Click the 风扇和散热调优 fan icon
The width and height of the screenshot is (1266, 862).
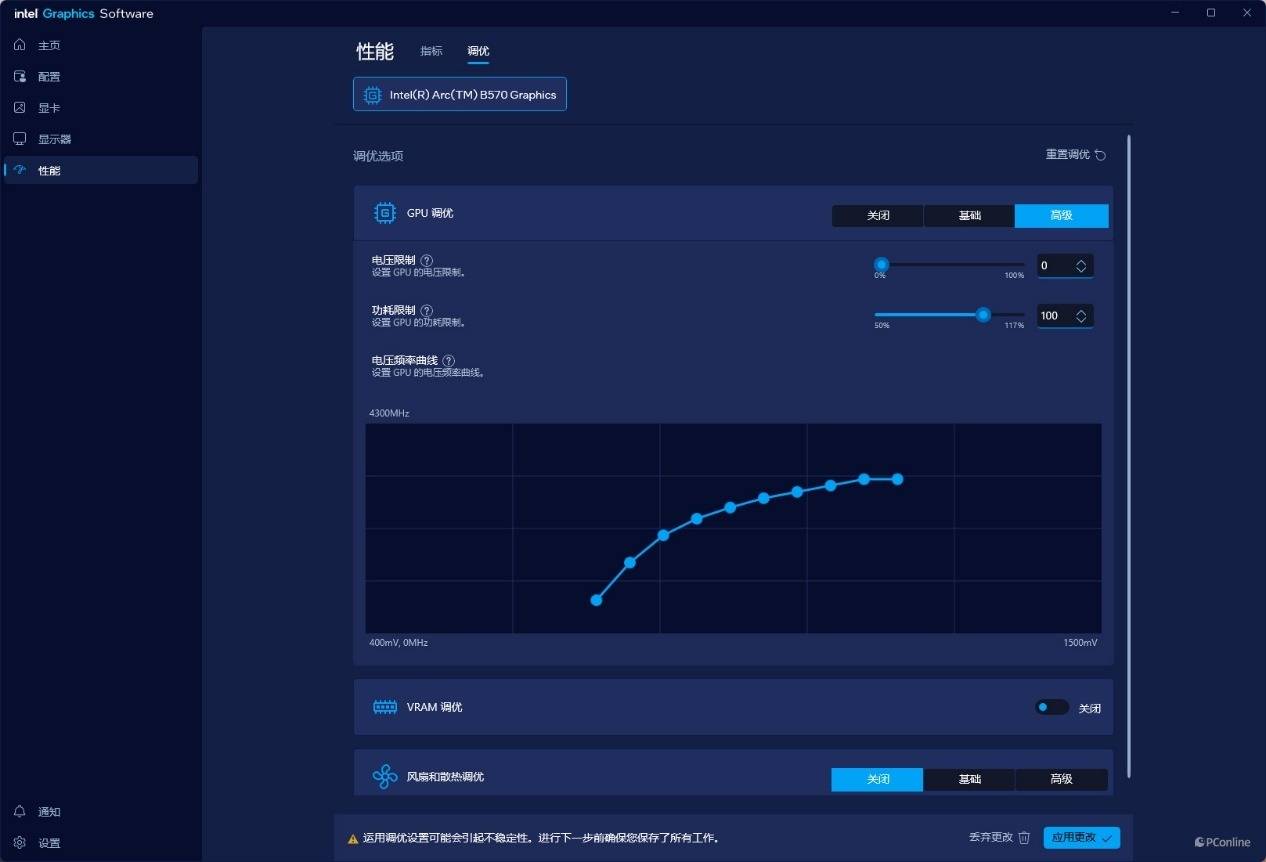(x=385, y=777)
